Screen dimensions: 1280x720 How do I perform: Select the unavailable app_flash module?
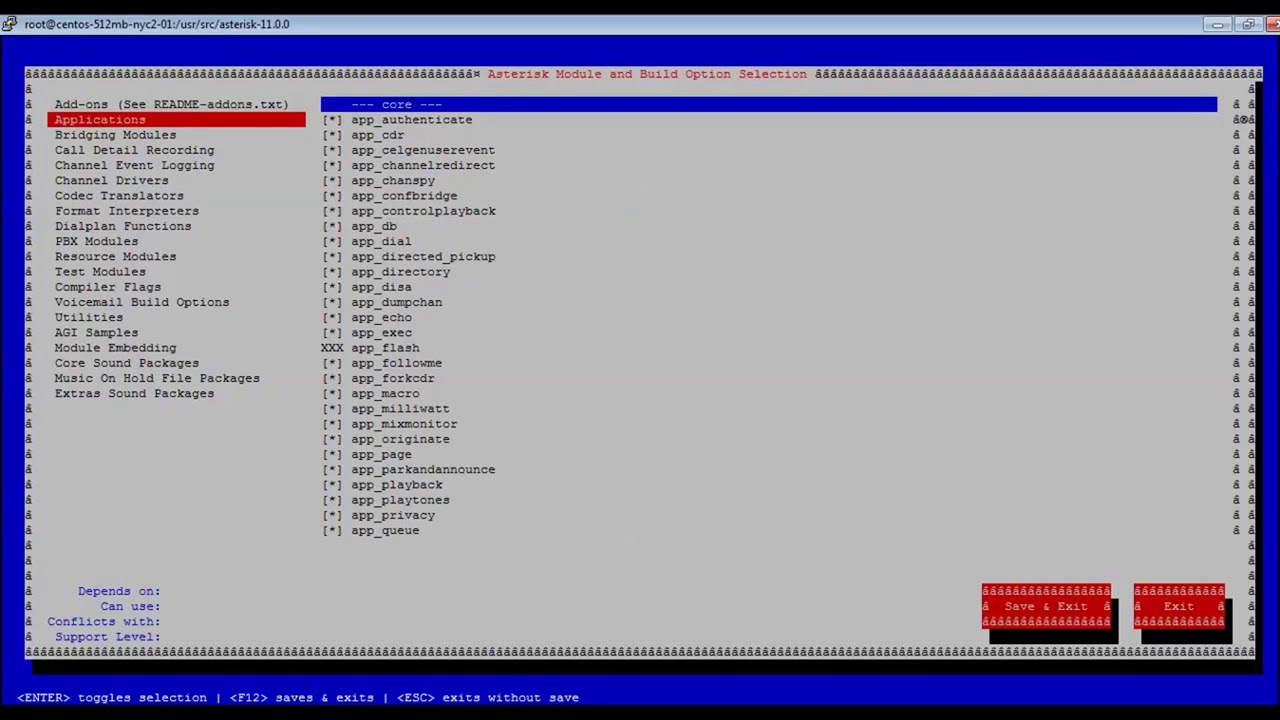(x=370, y=348)
